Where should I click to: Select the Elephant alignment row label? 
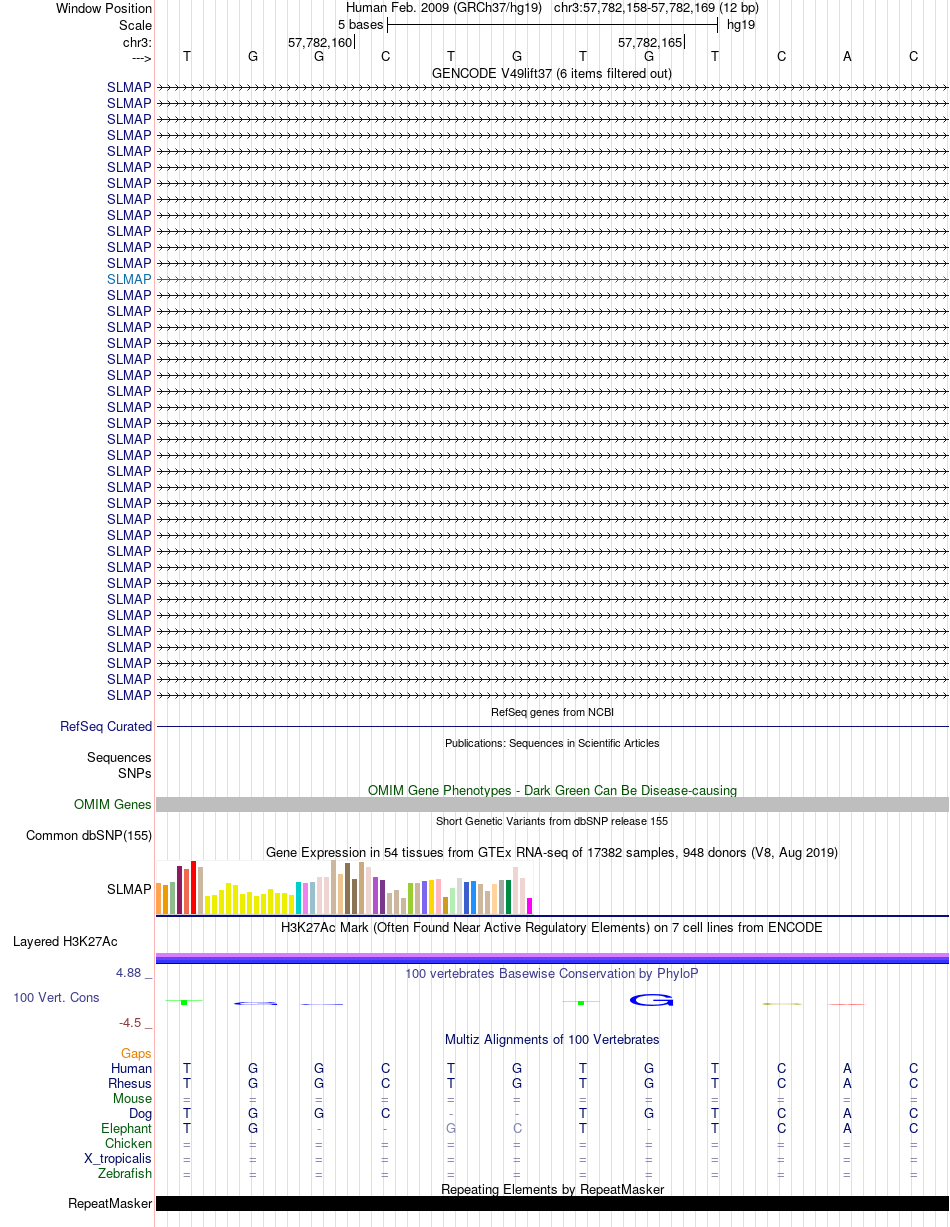[x=126, y=1128]
